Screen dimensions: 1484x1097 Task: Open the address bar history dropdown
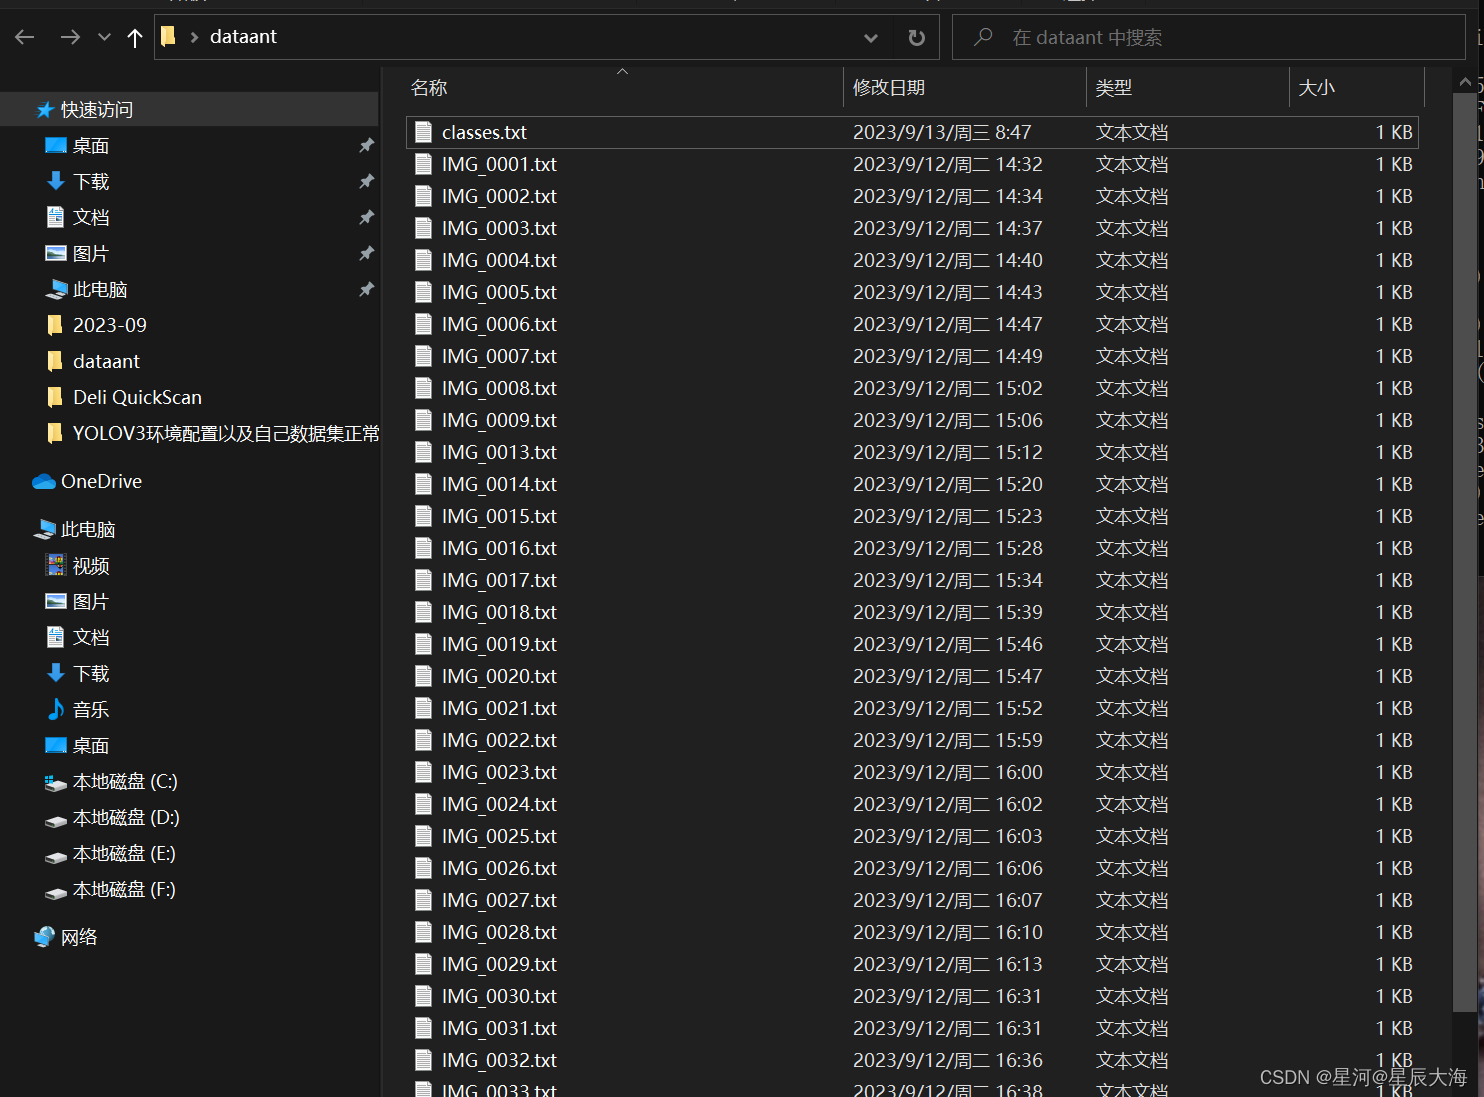tap(870, 37)
